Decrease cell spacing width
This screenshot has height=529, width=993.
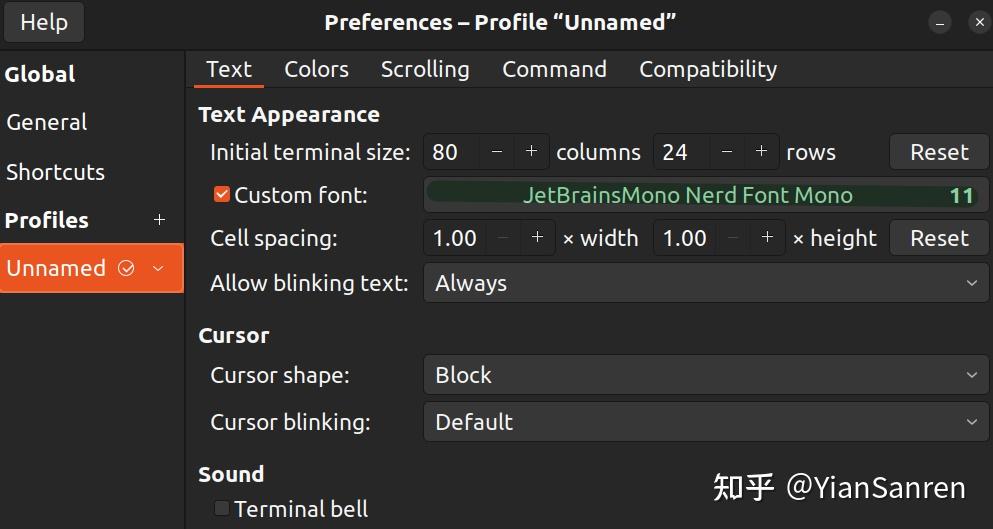(x=503, y=238)
